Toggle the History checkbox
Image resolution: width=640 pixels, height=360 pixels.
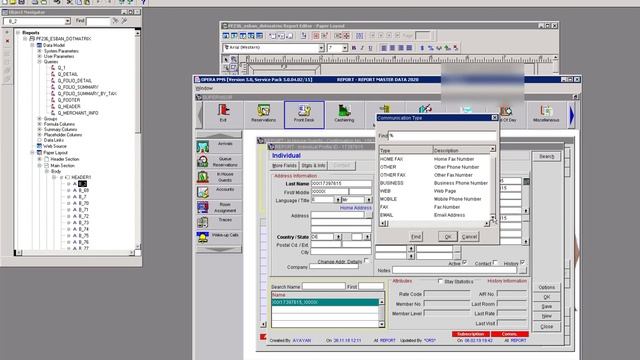522,262
